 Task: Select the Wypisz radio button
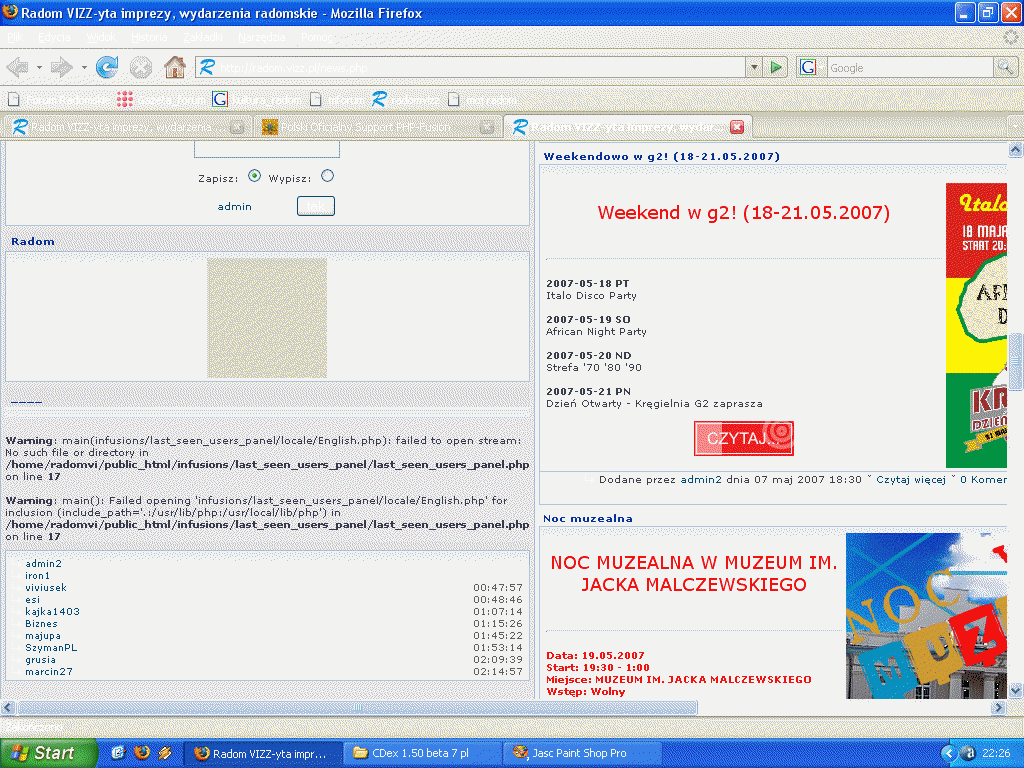point(327,176)
